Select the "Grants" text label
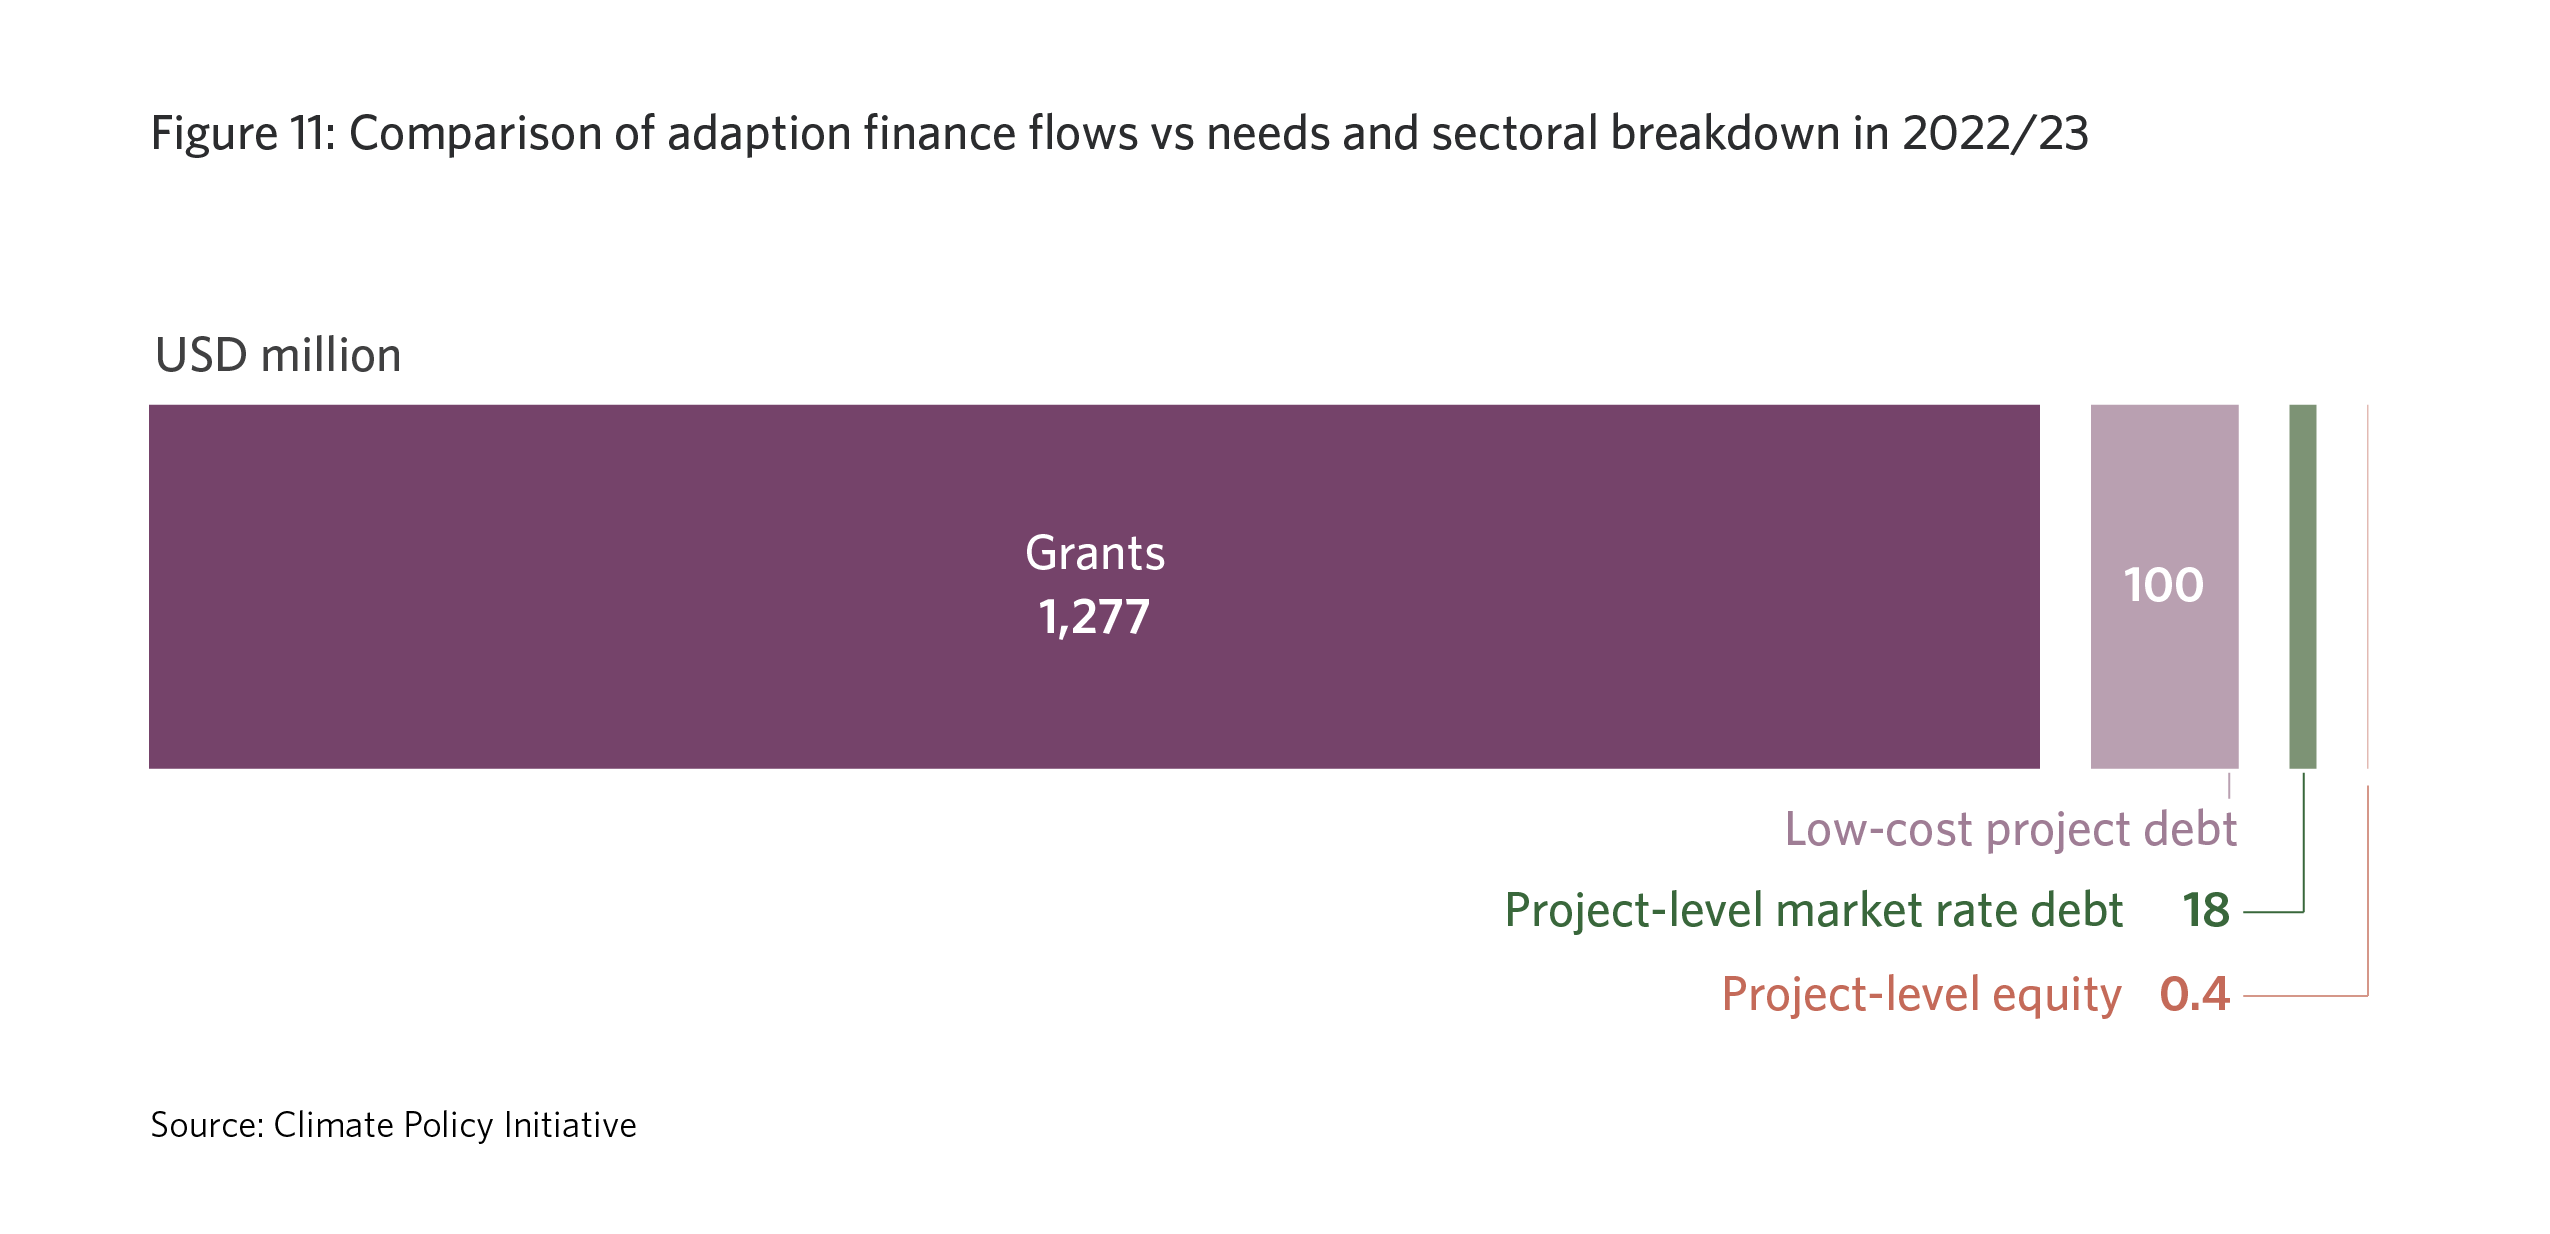 click(1095, 553)
